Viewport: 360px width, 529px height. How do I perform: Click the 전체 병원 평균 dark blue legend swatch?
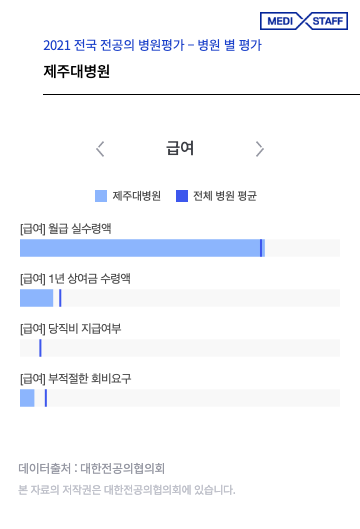tap(182, 196)
